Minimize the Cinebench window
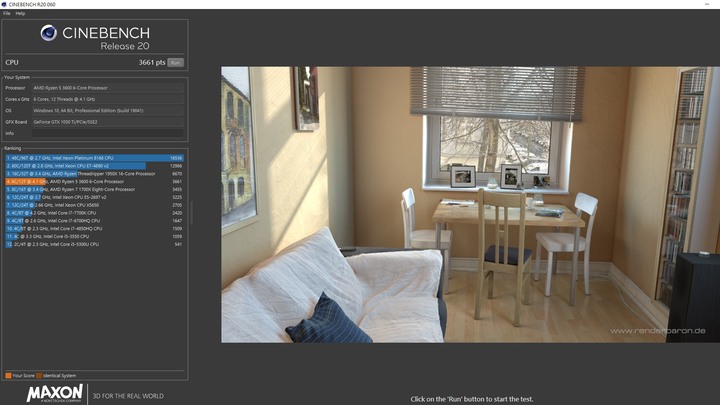Viewport: 720px width, 405px height. tap(707, 4)
